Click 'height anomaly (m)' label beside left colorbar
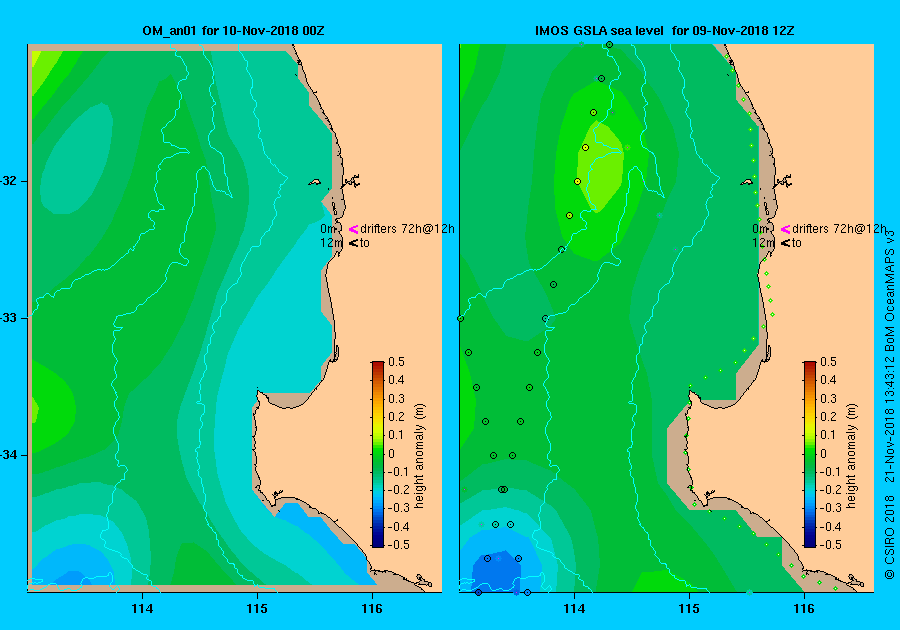This screenshot has width=900, height=630. click(x=420, y=456)
